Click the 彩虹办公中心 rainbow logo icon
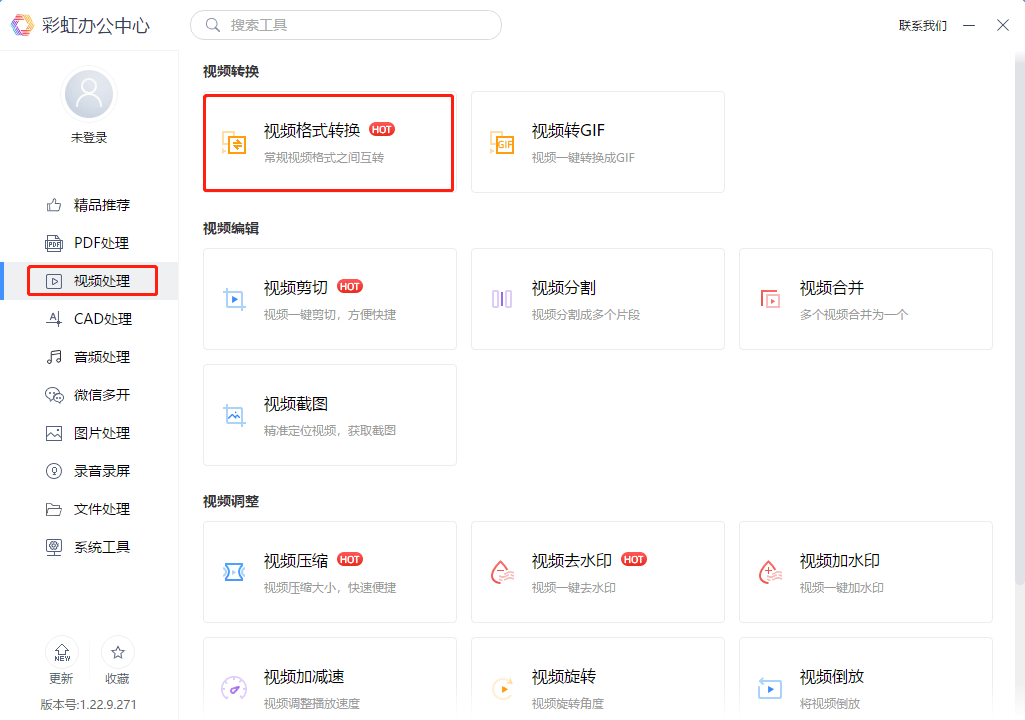 (x=22, y=25)
